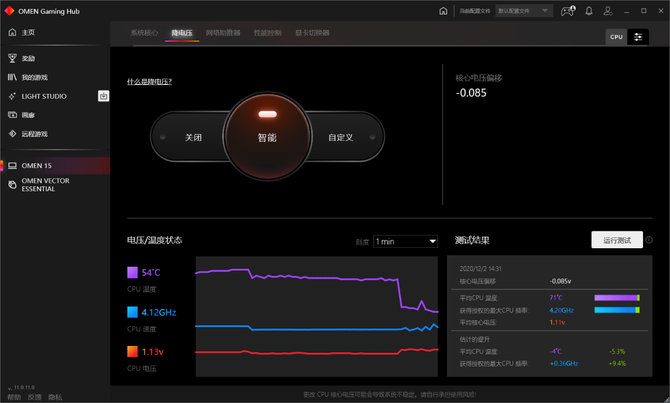Click the 54°C CPU temperature reading
Image resolution: width=670 pixels, height=403 pixels.
point(151,273)
